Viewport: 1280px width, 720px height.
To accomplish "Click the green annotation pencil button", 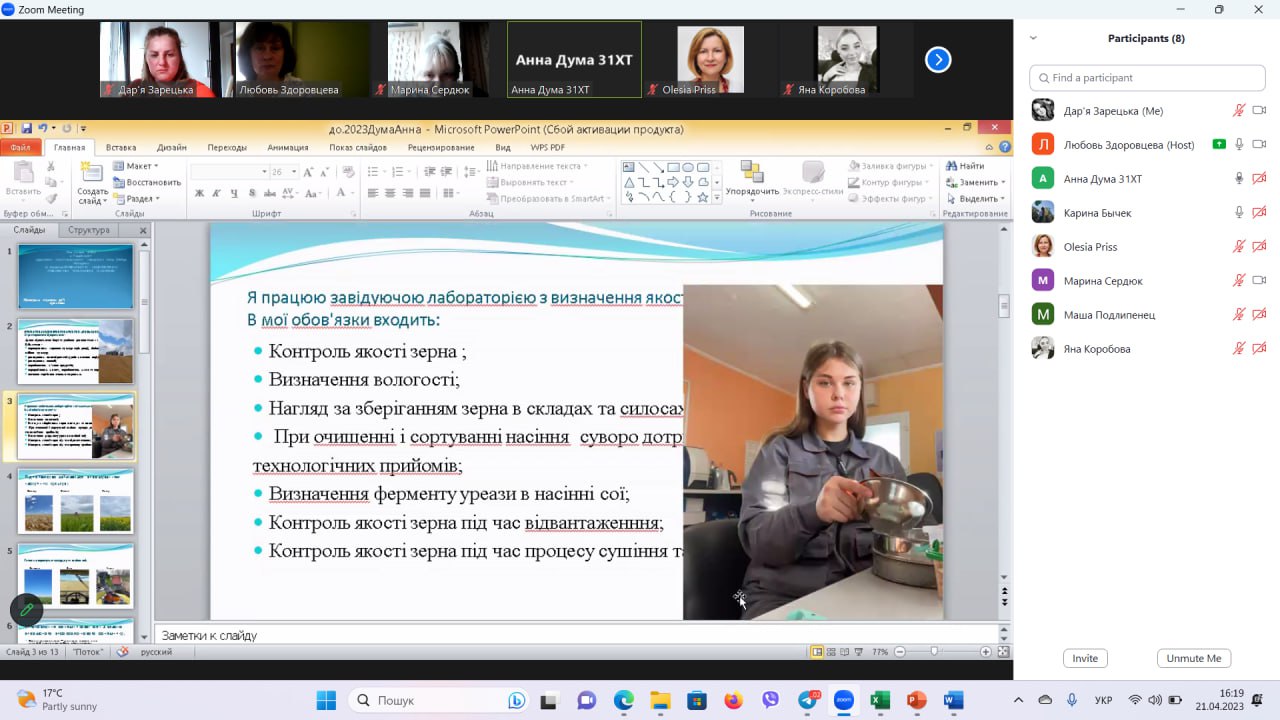I will click(26, 609).
